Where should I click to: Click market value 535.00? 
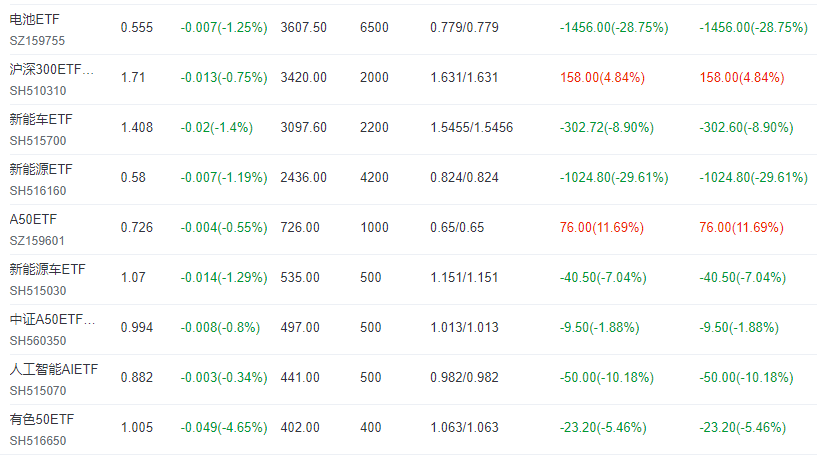[300, 278]
